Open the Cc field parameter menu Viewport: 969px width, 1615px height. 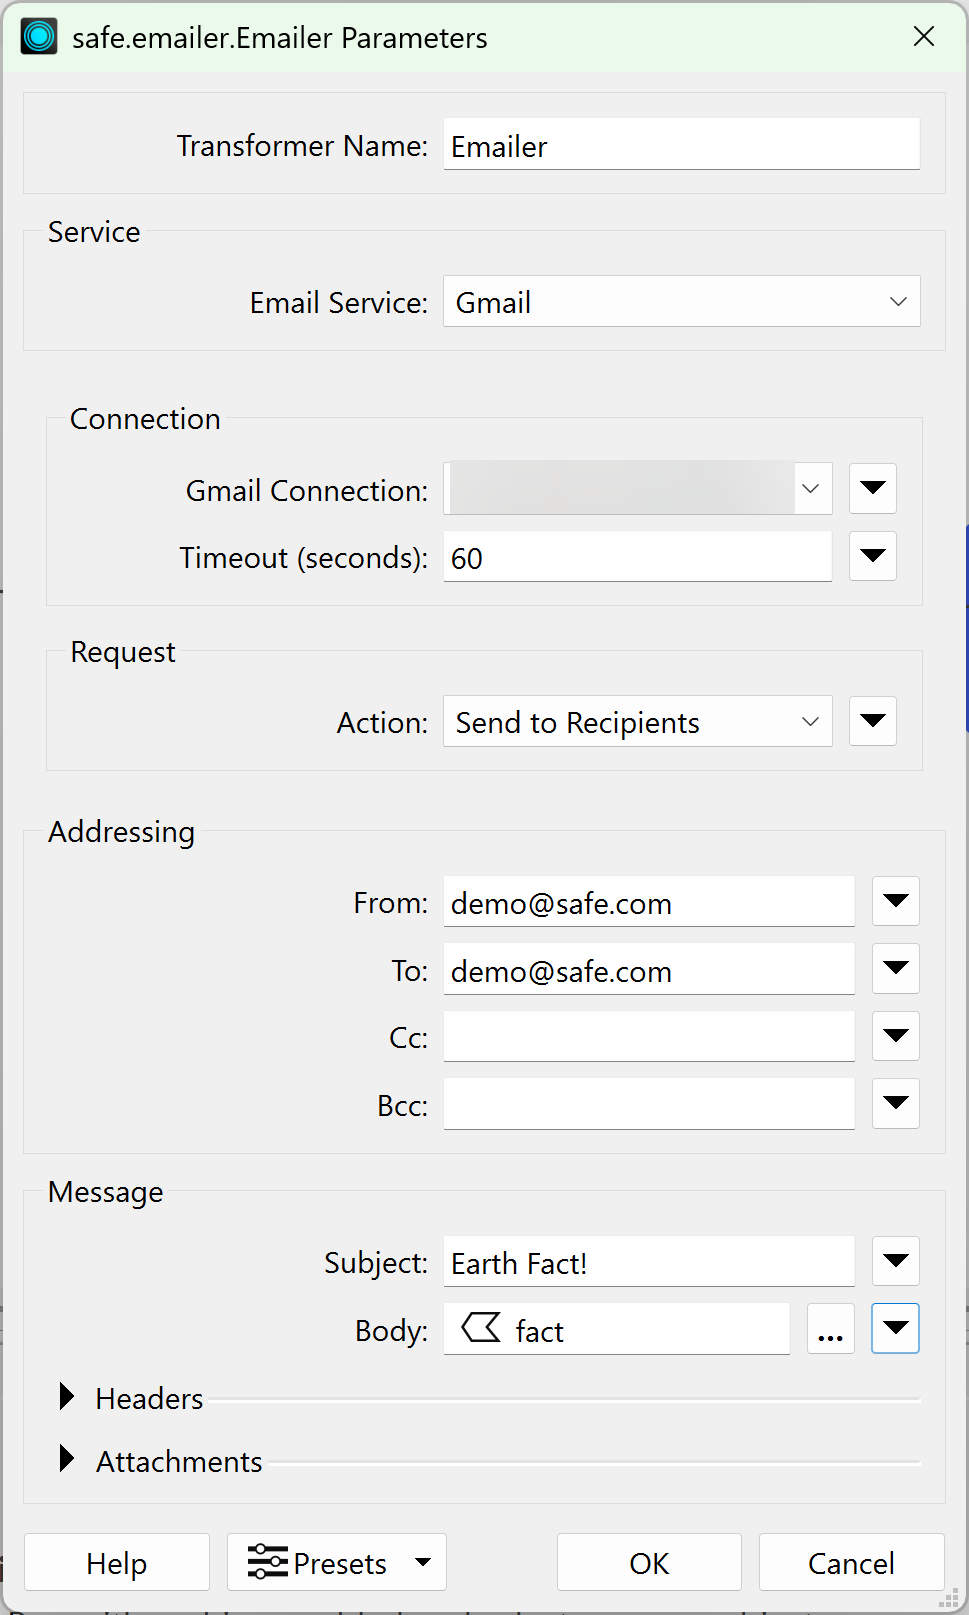point(894,1036)
